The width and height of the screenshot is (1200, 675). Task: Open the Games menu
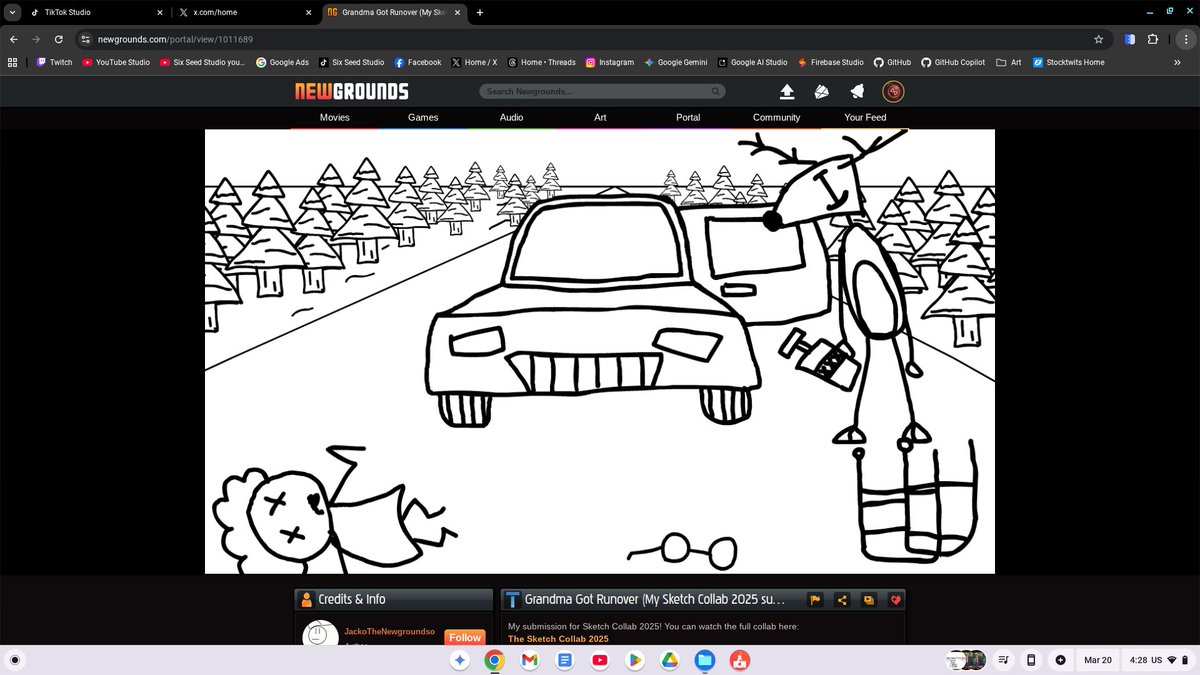coord(423,117)
